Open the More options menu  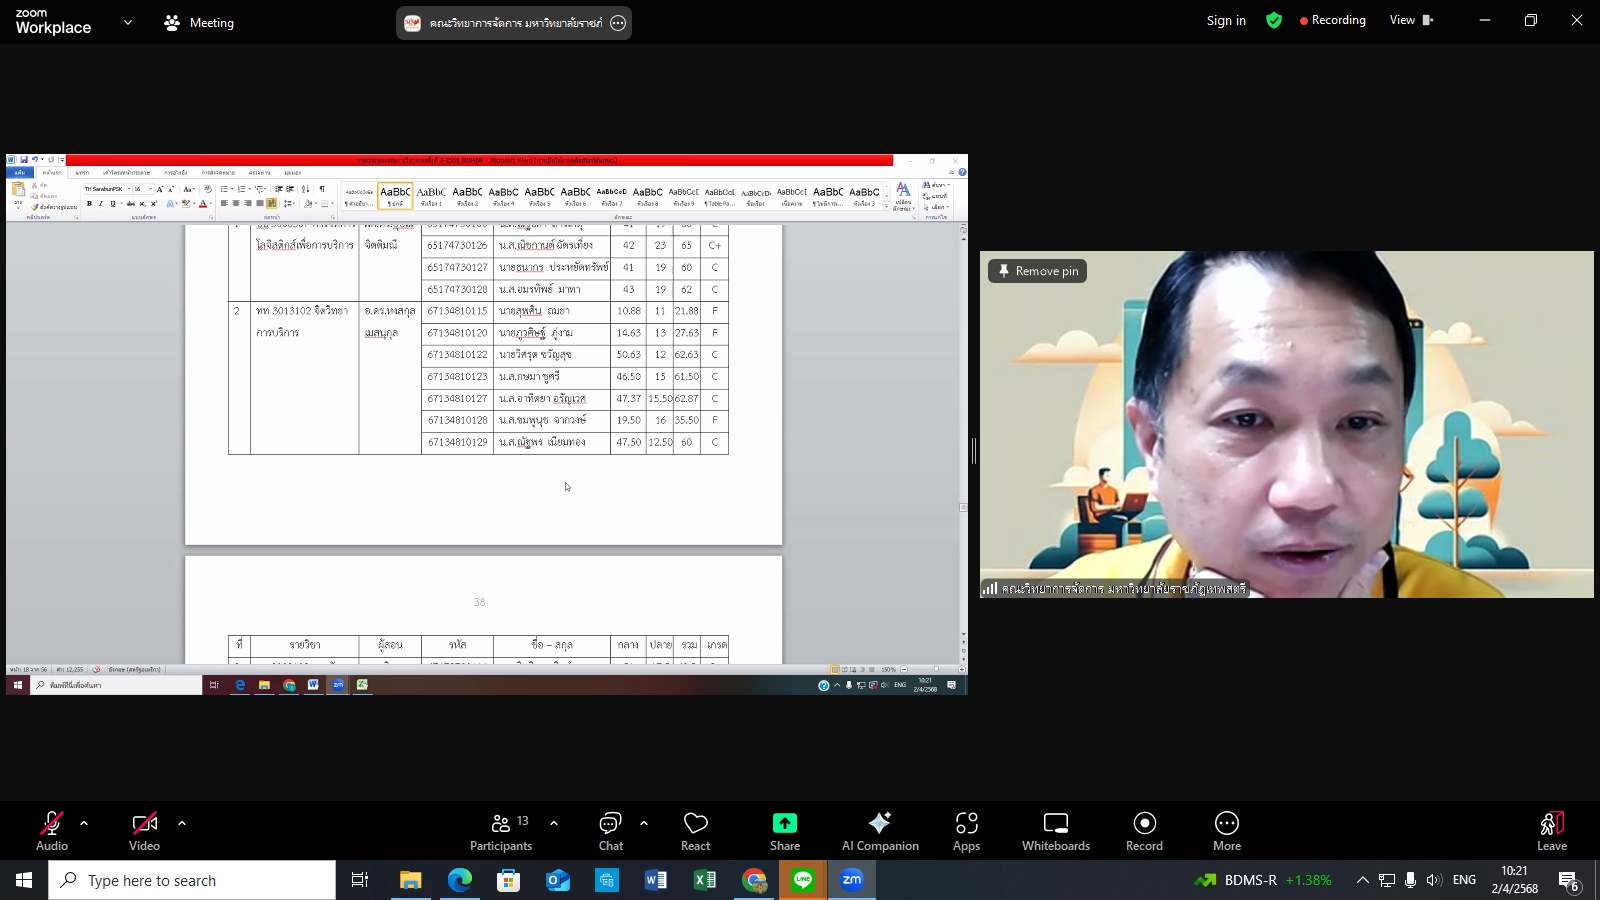coord(1227,830)
